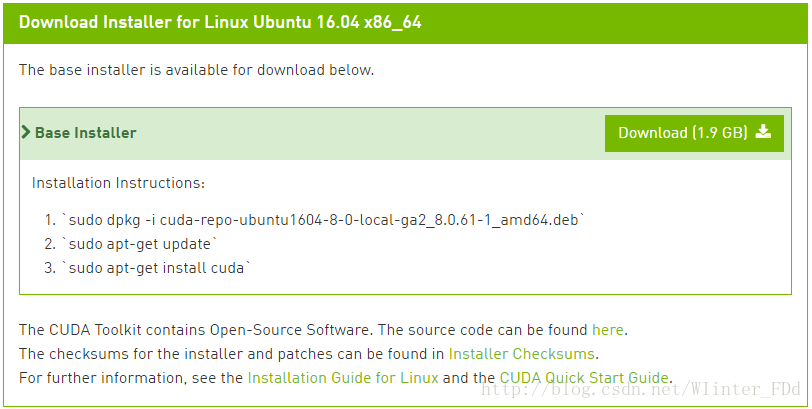Image resolution: width=812 pixels, height=409 pixels.
Task: Click the download arrow icon on the green button
Action: click(763, 132)
